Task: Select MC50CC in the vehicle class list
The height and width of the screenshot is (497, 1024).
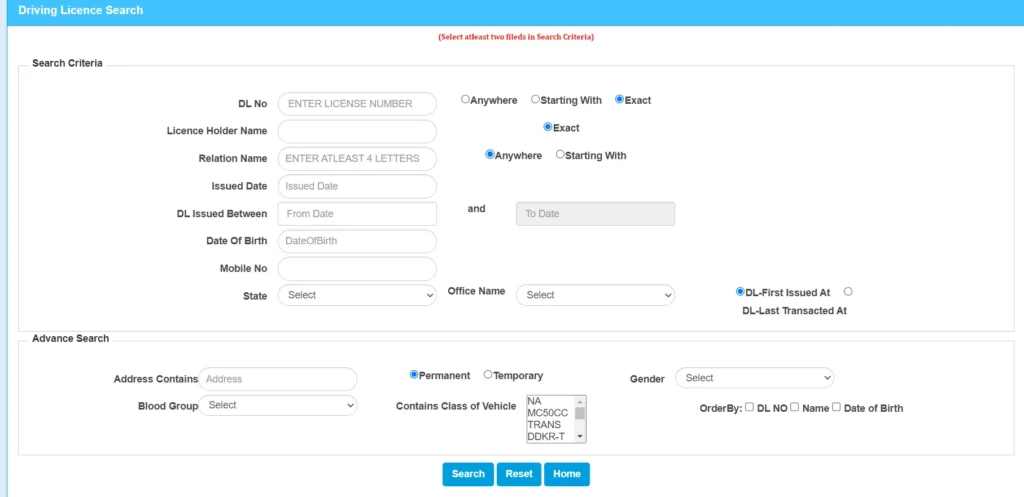Action: click(548, 413)
